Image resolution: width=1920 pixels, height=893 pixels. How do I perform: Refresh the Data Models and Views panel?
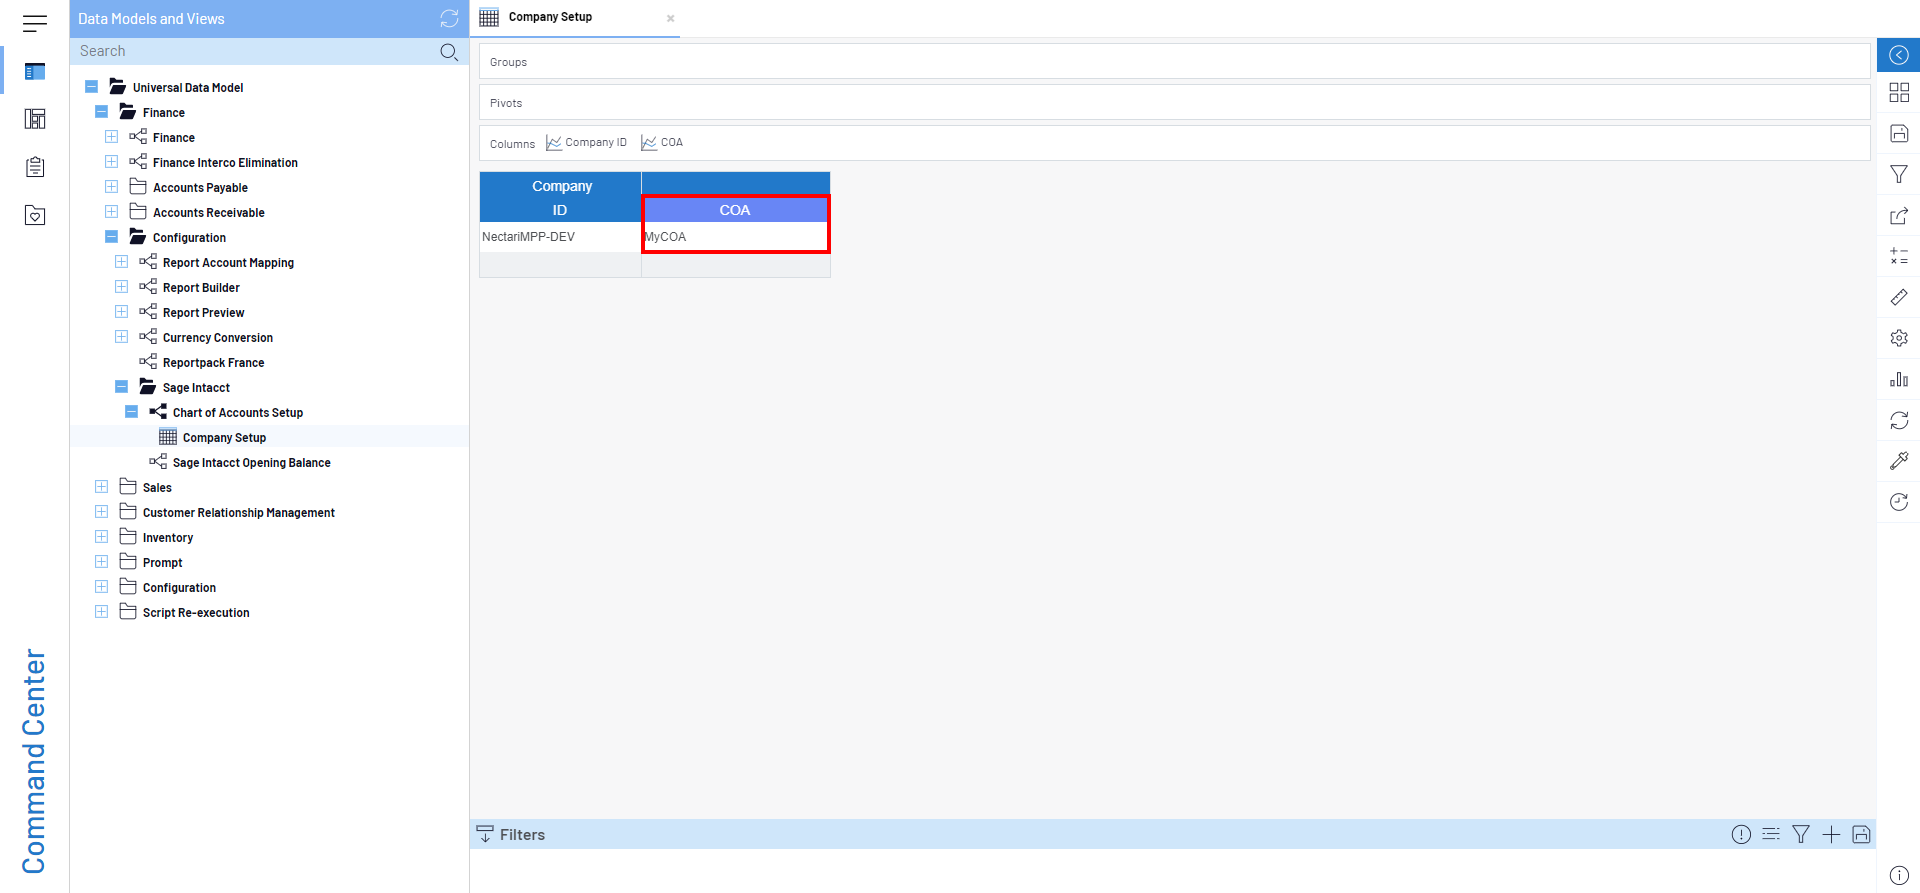pyautogui.click(x=449, y=19)
